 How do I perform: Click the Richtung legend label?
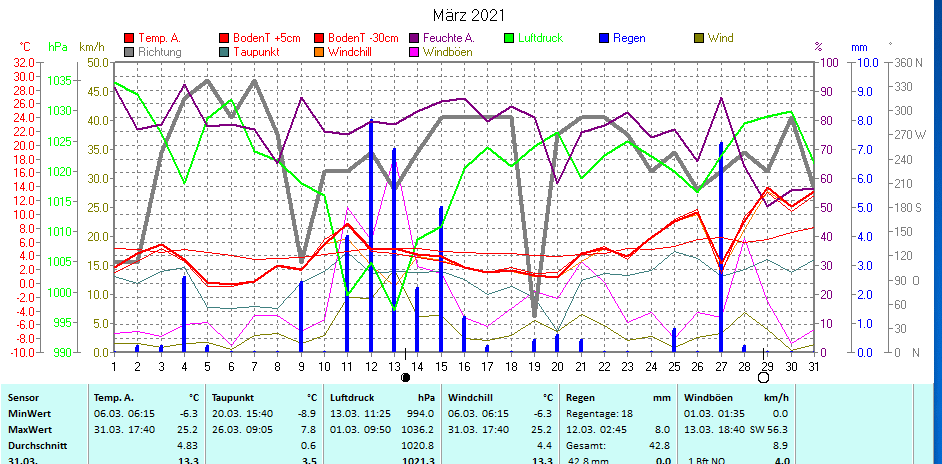(x=160, y=52)
